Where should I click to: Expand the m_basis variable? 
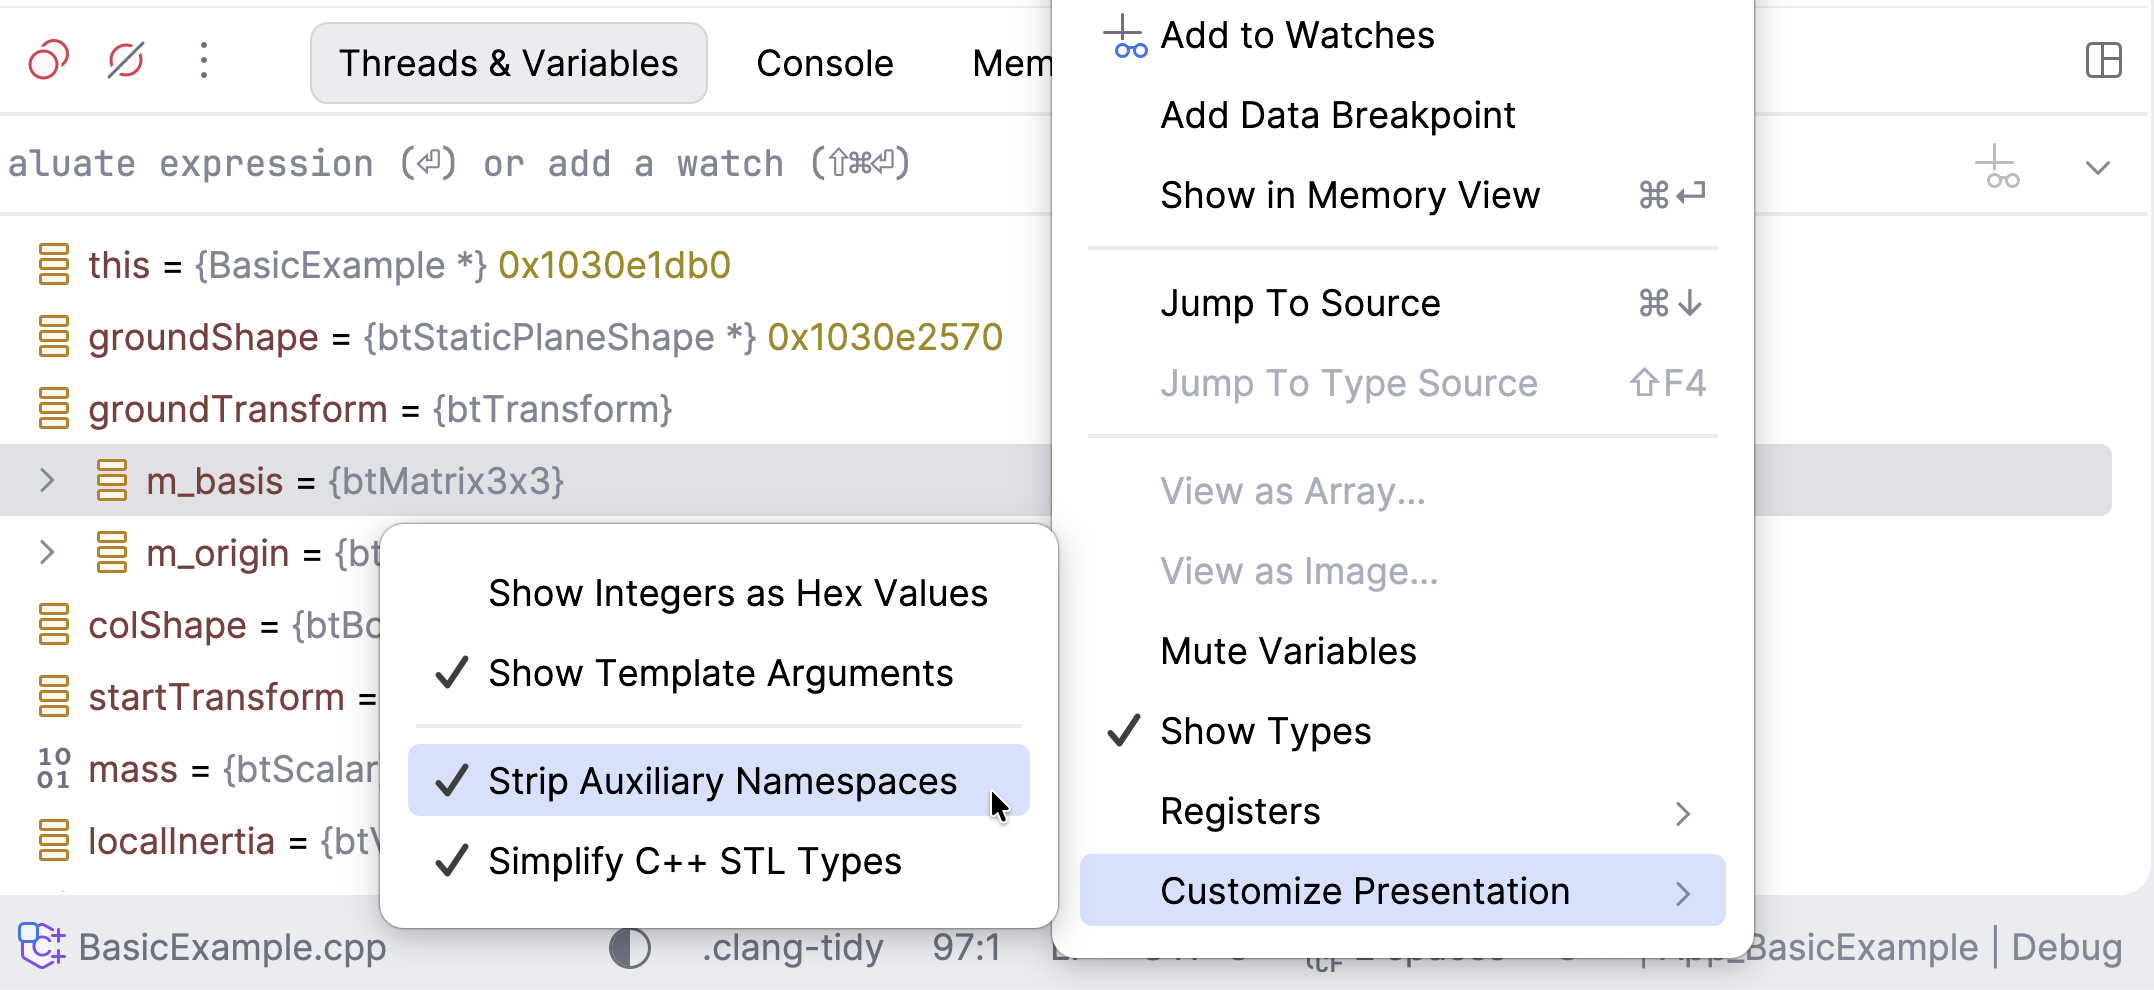tap(46, 481)
